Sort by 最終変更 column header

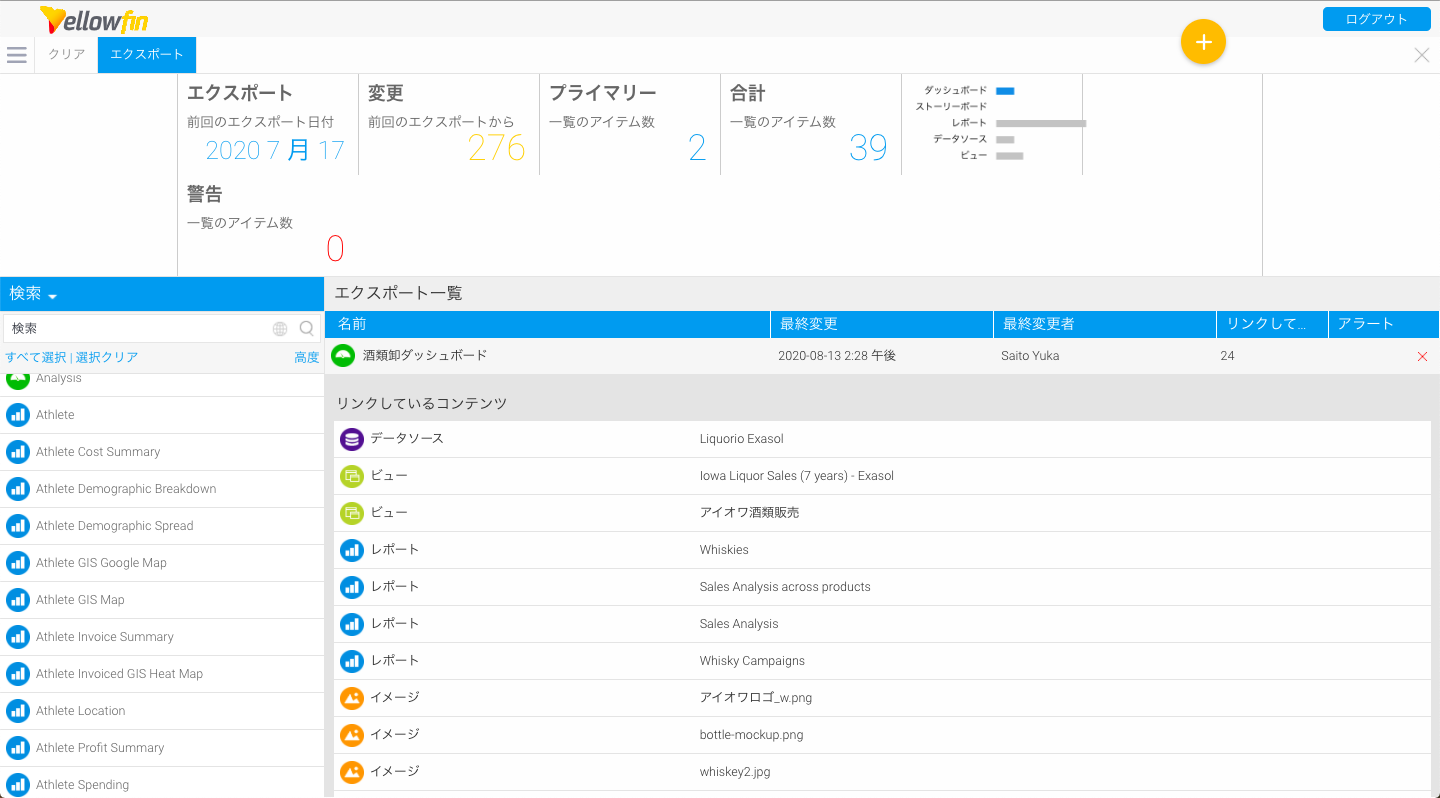(809, 324)
